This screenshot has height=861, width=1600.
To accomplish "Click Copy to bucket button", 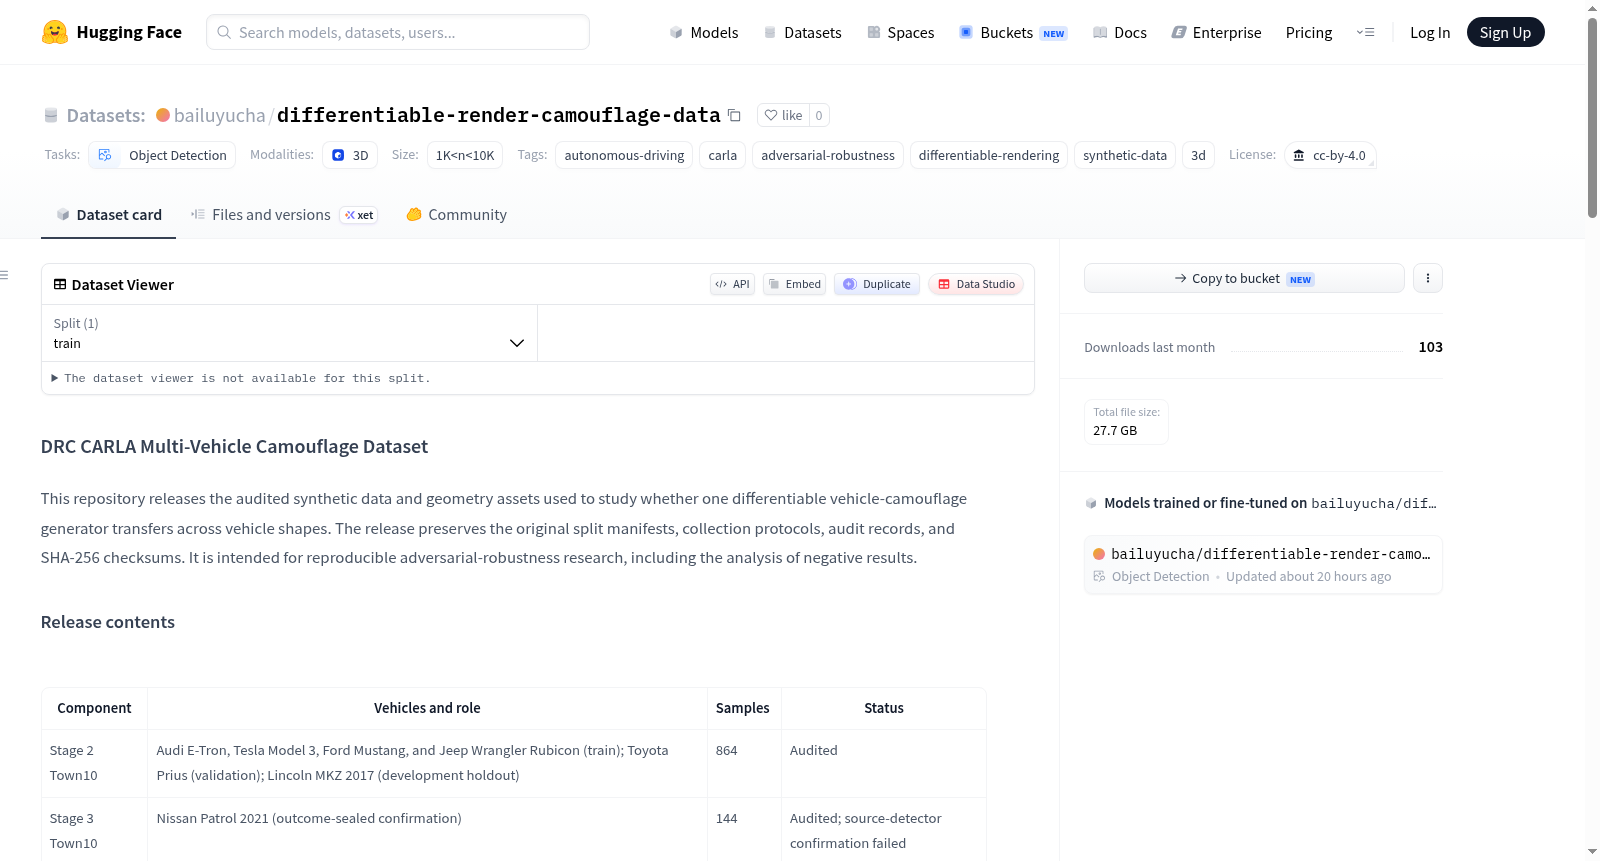I will coord(1244,278).
